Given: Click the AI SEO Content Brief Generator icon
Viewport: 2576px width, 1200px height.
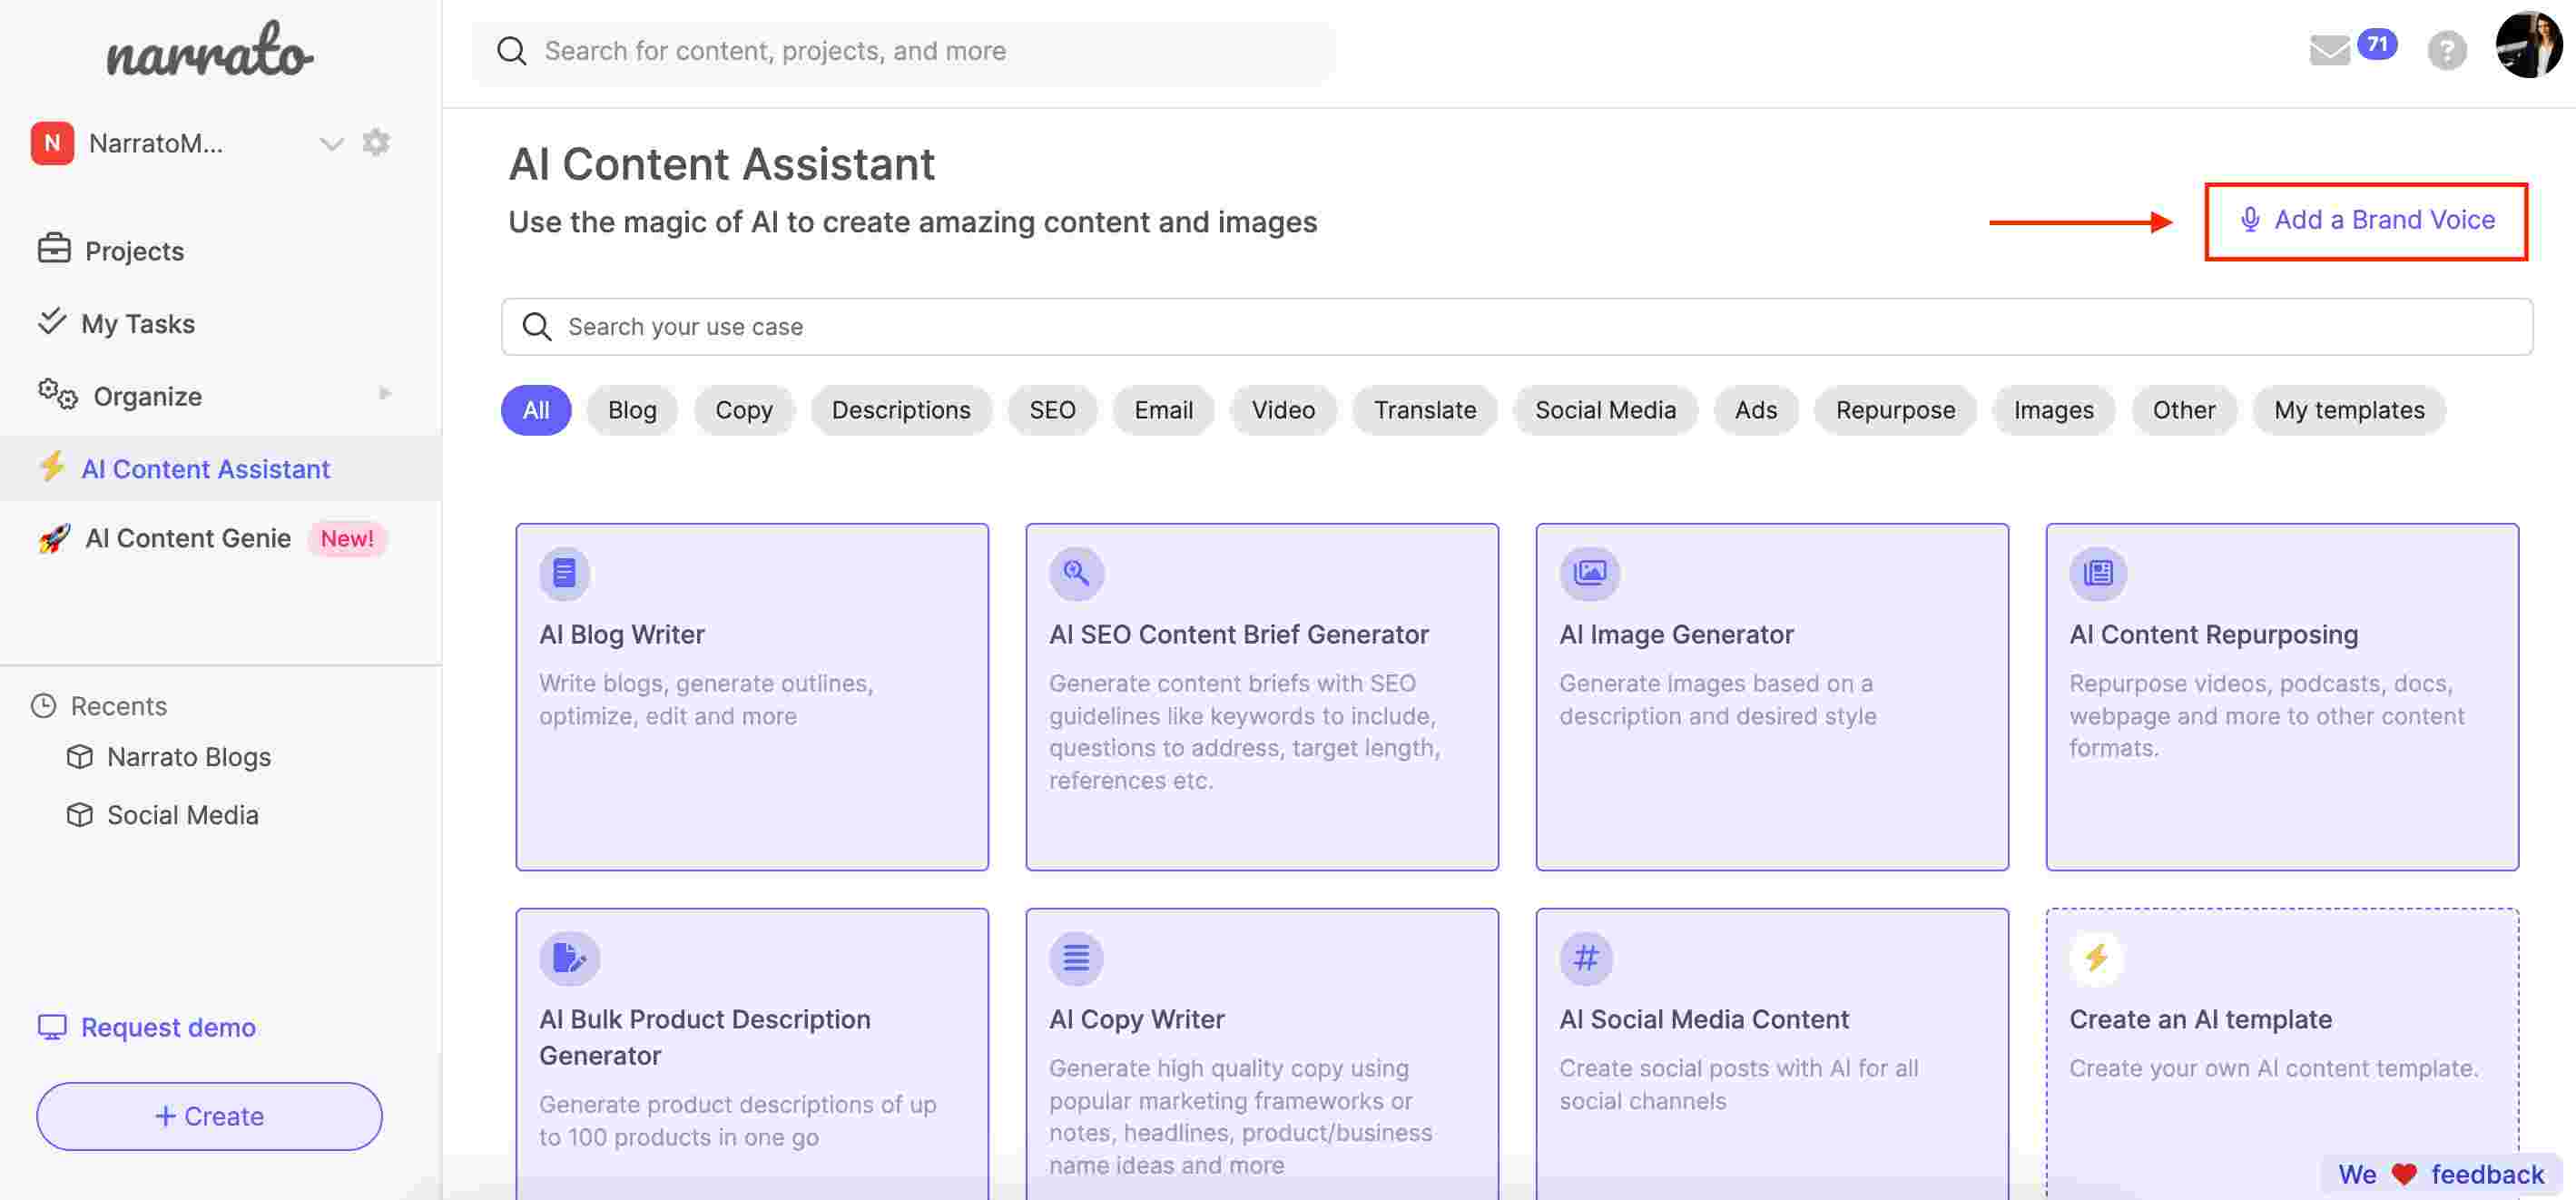Looking at the screenshot, I should tap(1077, 574).
